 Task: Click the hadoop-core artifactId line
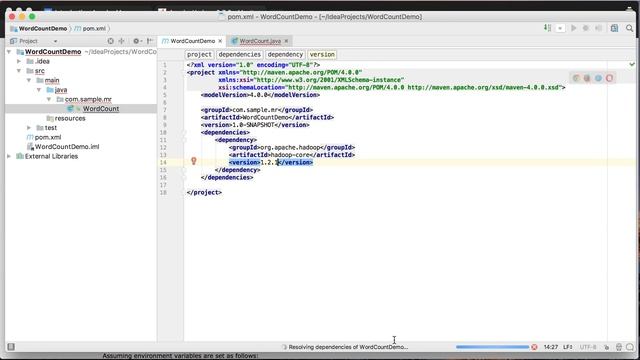click(x=292, y=155)
